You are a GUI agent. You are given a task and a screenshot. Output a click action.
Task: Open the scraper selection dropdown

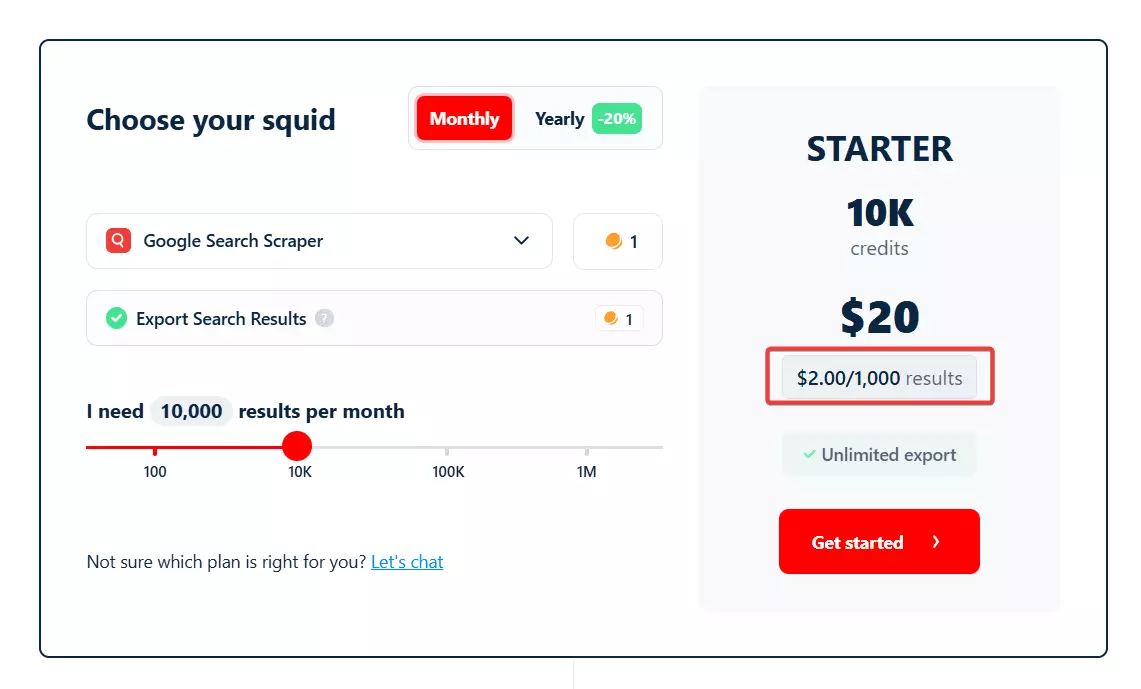(319, 241)
